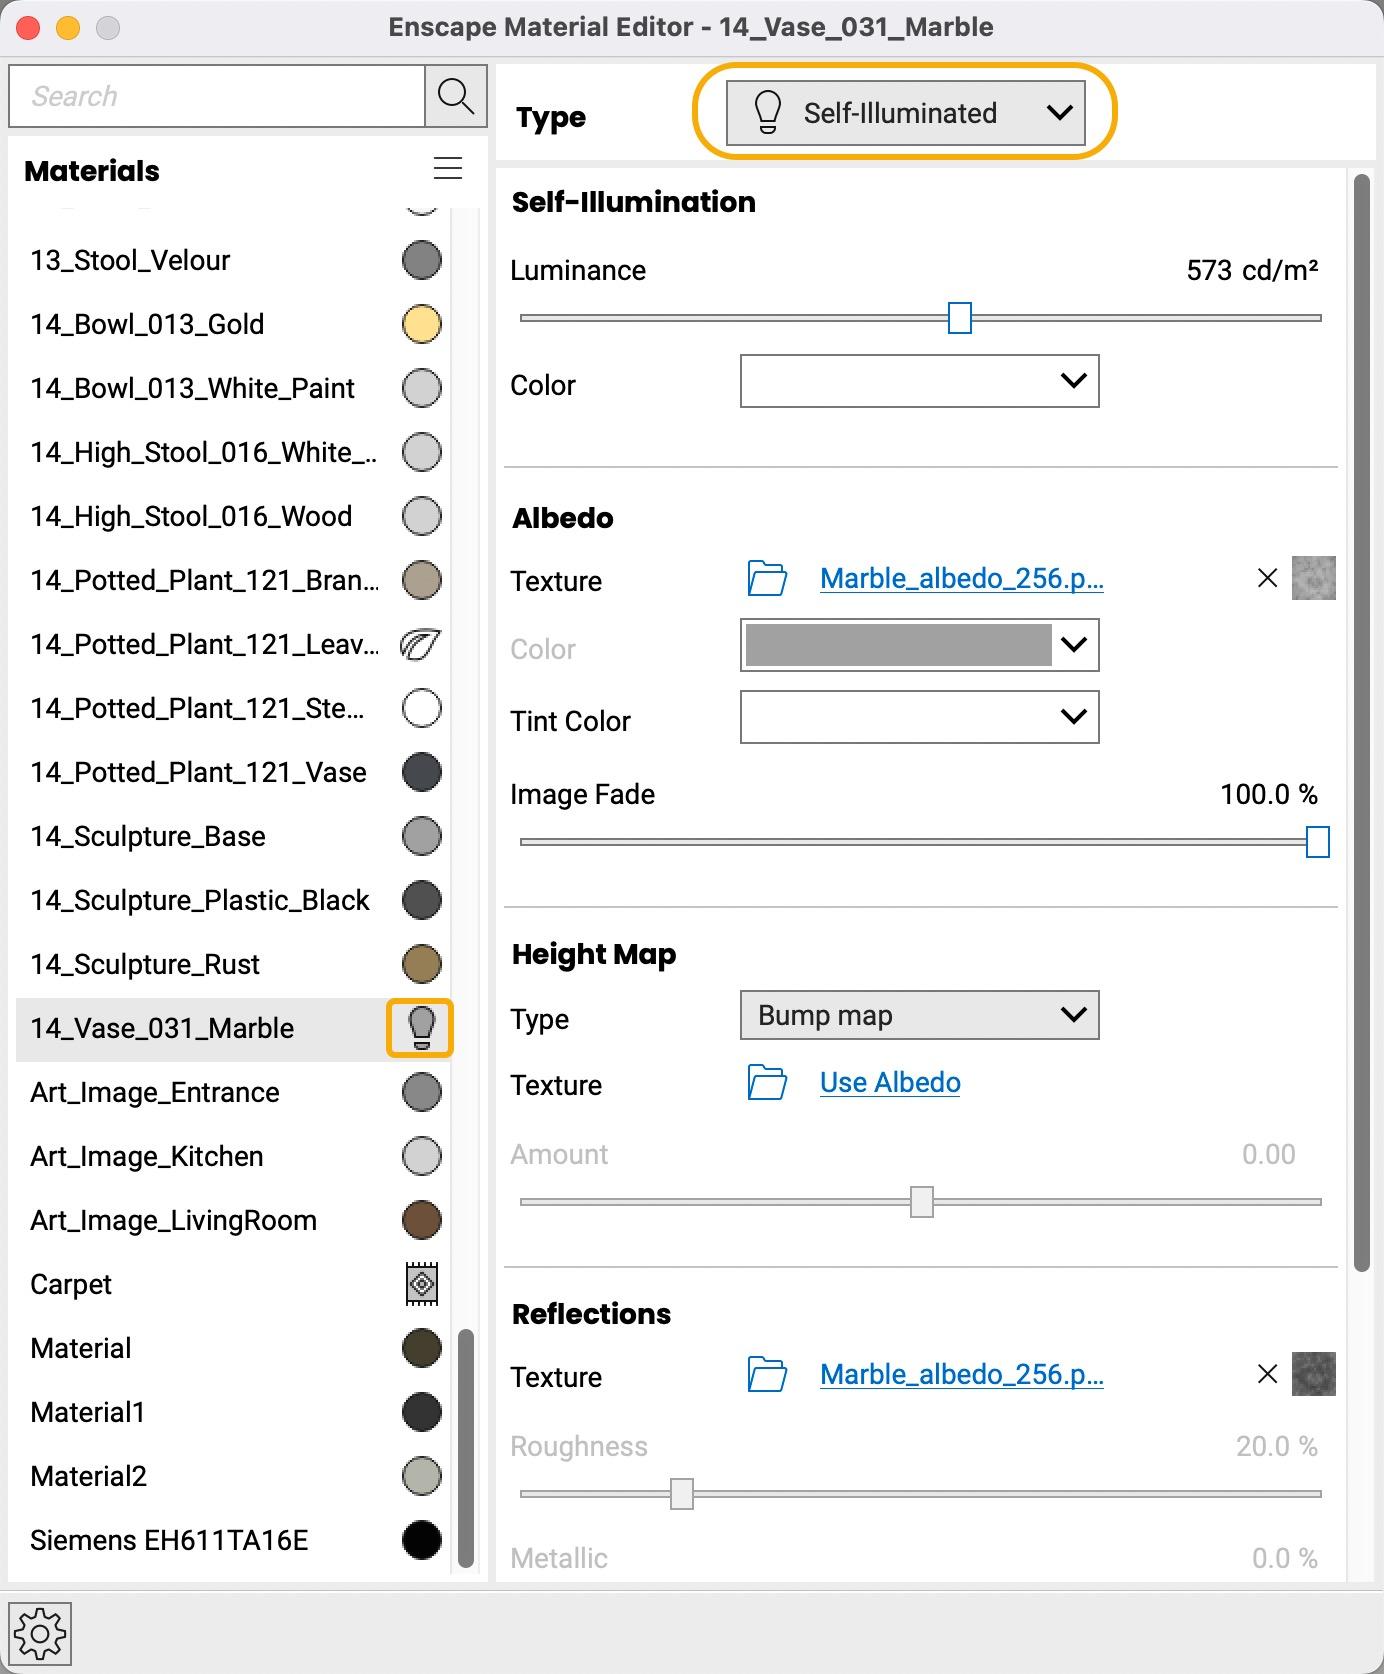Click the lightbulb icon beside 14_Vase_031_Marble
Screen dimensions: 1384x1674
(x=421, y=1028)
